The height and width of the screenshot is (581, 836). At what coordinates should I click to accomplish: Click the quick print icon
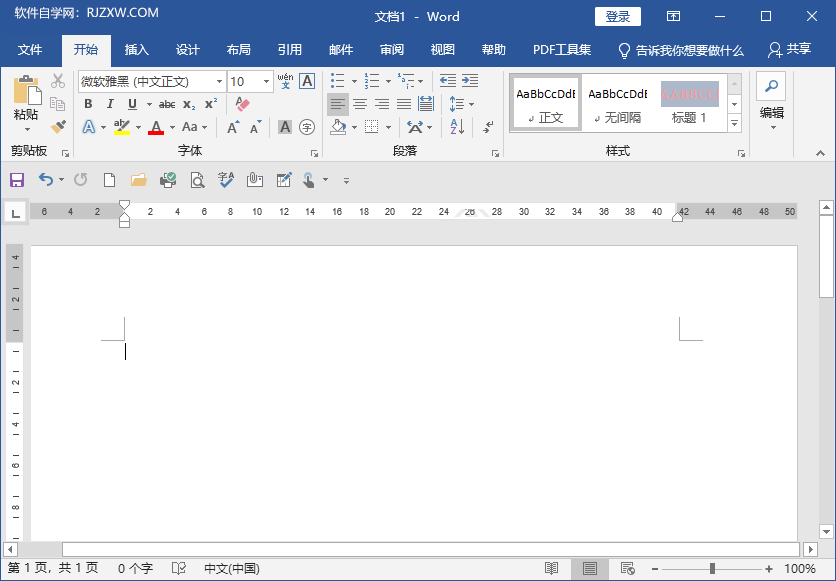click(168, 180)
